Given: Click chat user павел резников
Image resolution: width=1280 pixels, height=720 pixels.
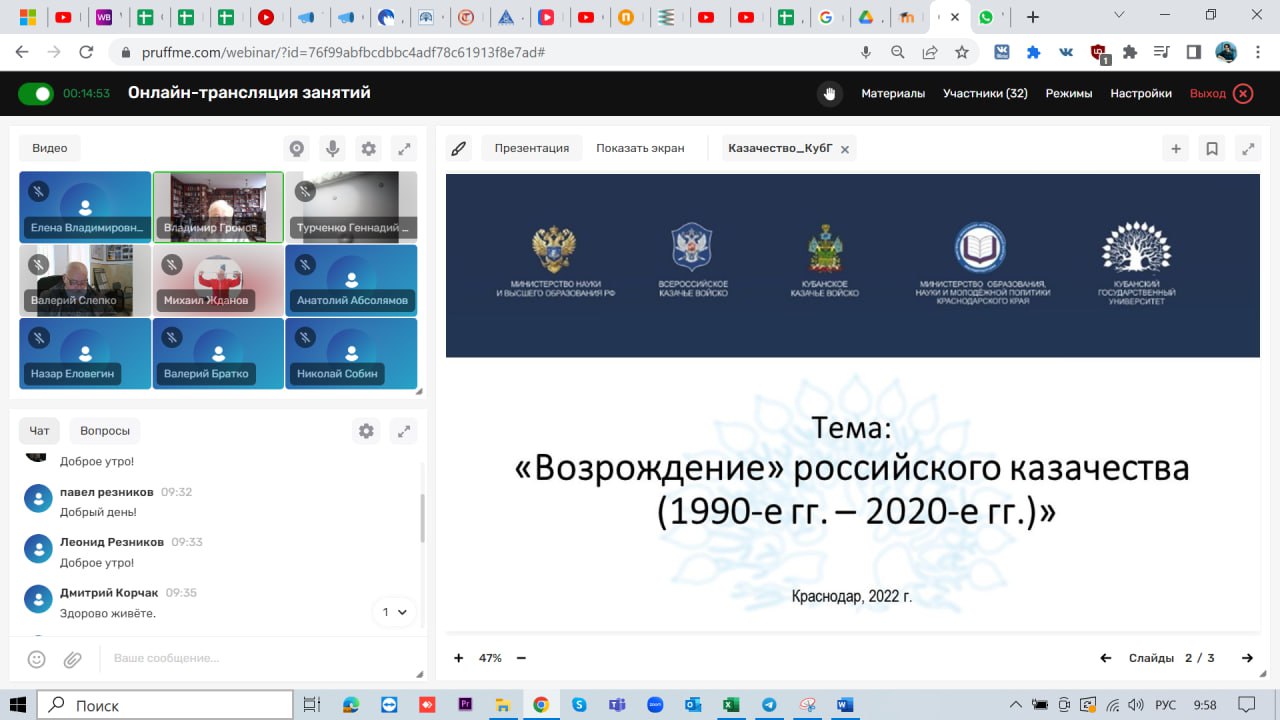Looking at the screenshot, I should pos(107,492).
